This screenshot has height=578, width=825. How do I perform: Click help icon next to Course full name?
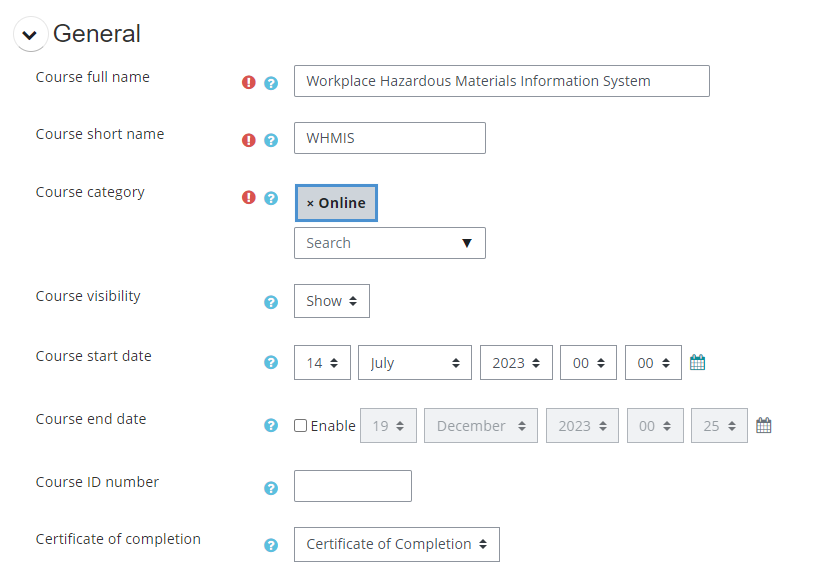tap(271, 83)
